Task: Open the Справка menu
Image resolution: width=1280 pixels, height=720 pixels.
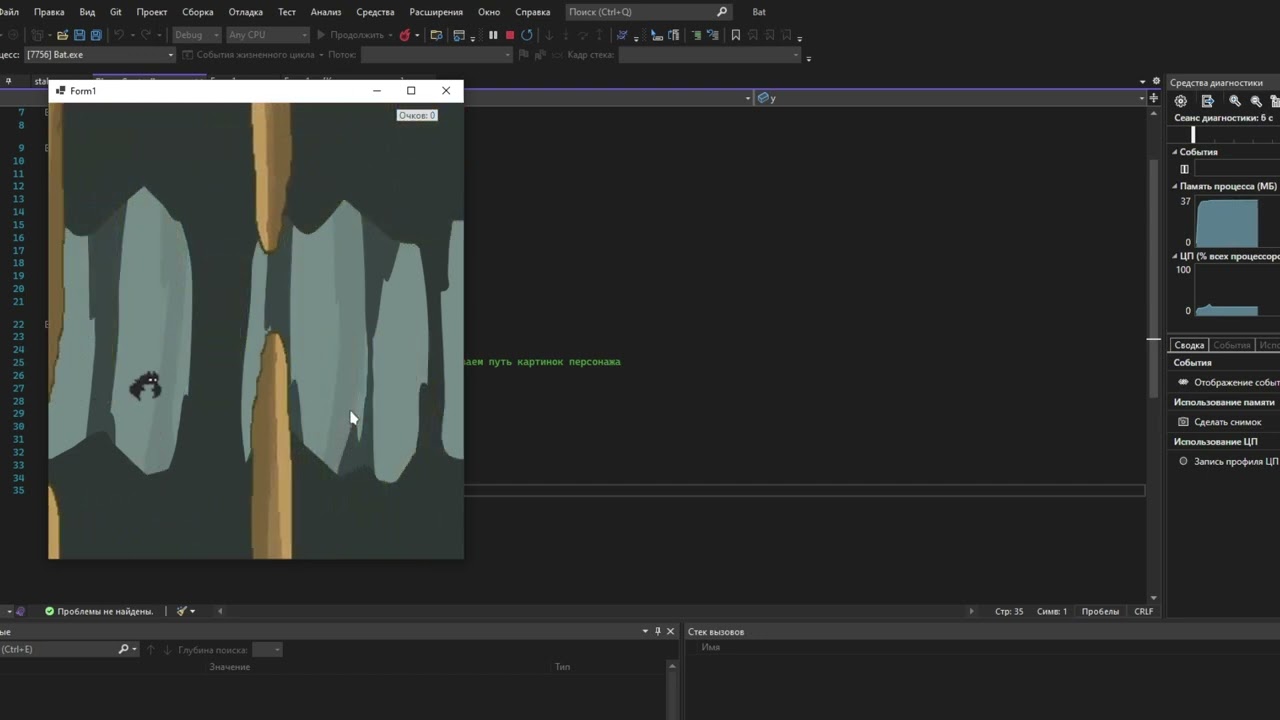Action: 532,12
